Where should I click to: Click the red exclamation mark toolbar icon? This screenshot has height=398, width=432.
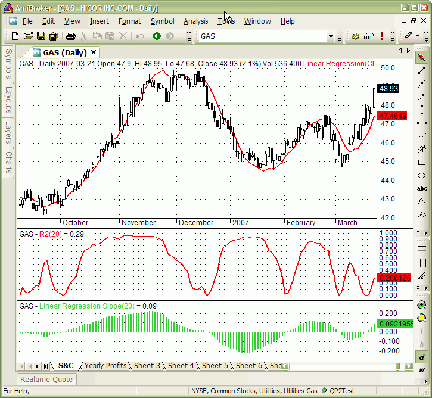pos(382,36)
